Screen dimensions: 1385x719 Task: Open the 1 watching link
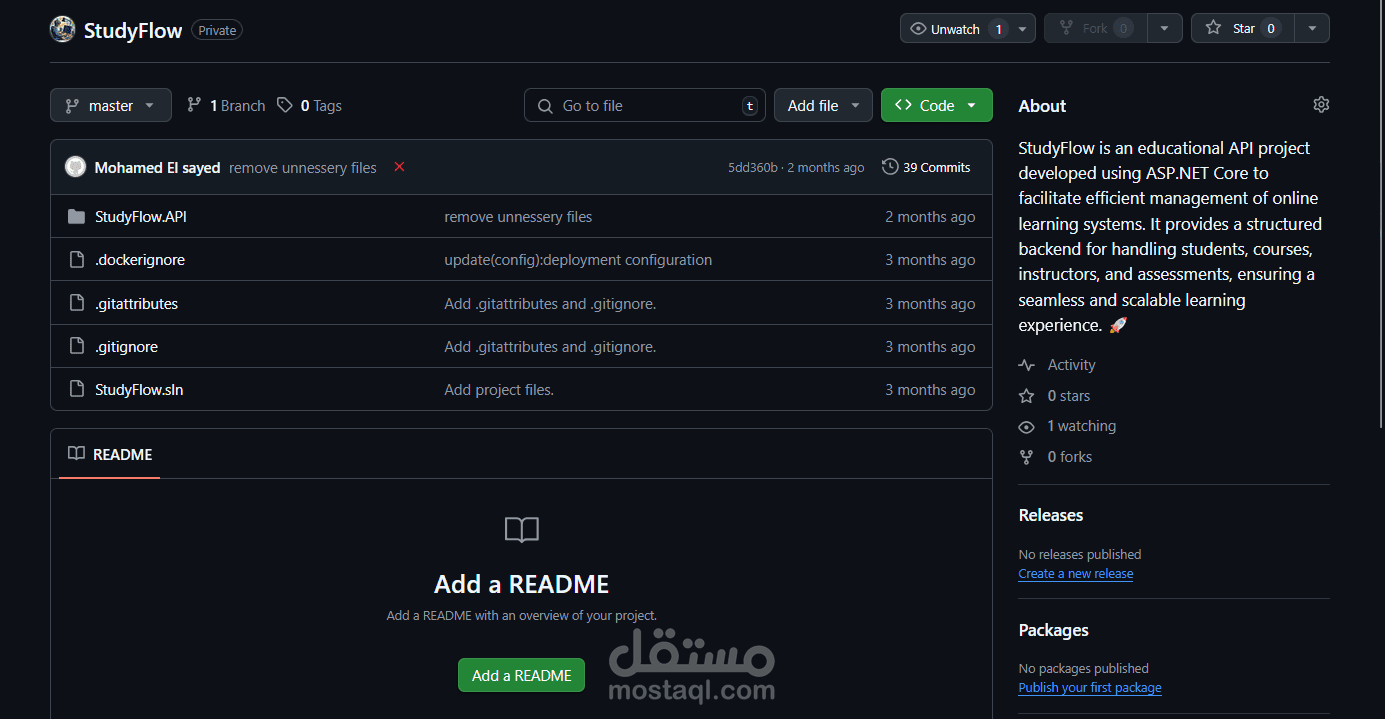[x=1082, y=426]
